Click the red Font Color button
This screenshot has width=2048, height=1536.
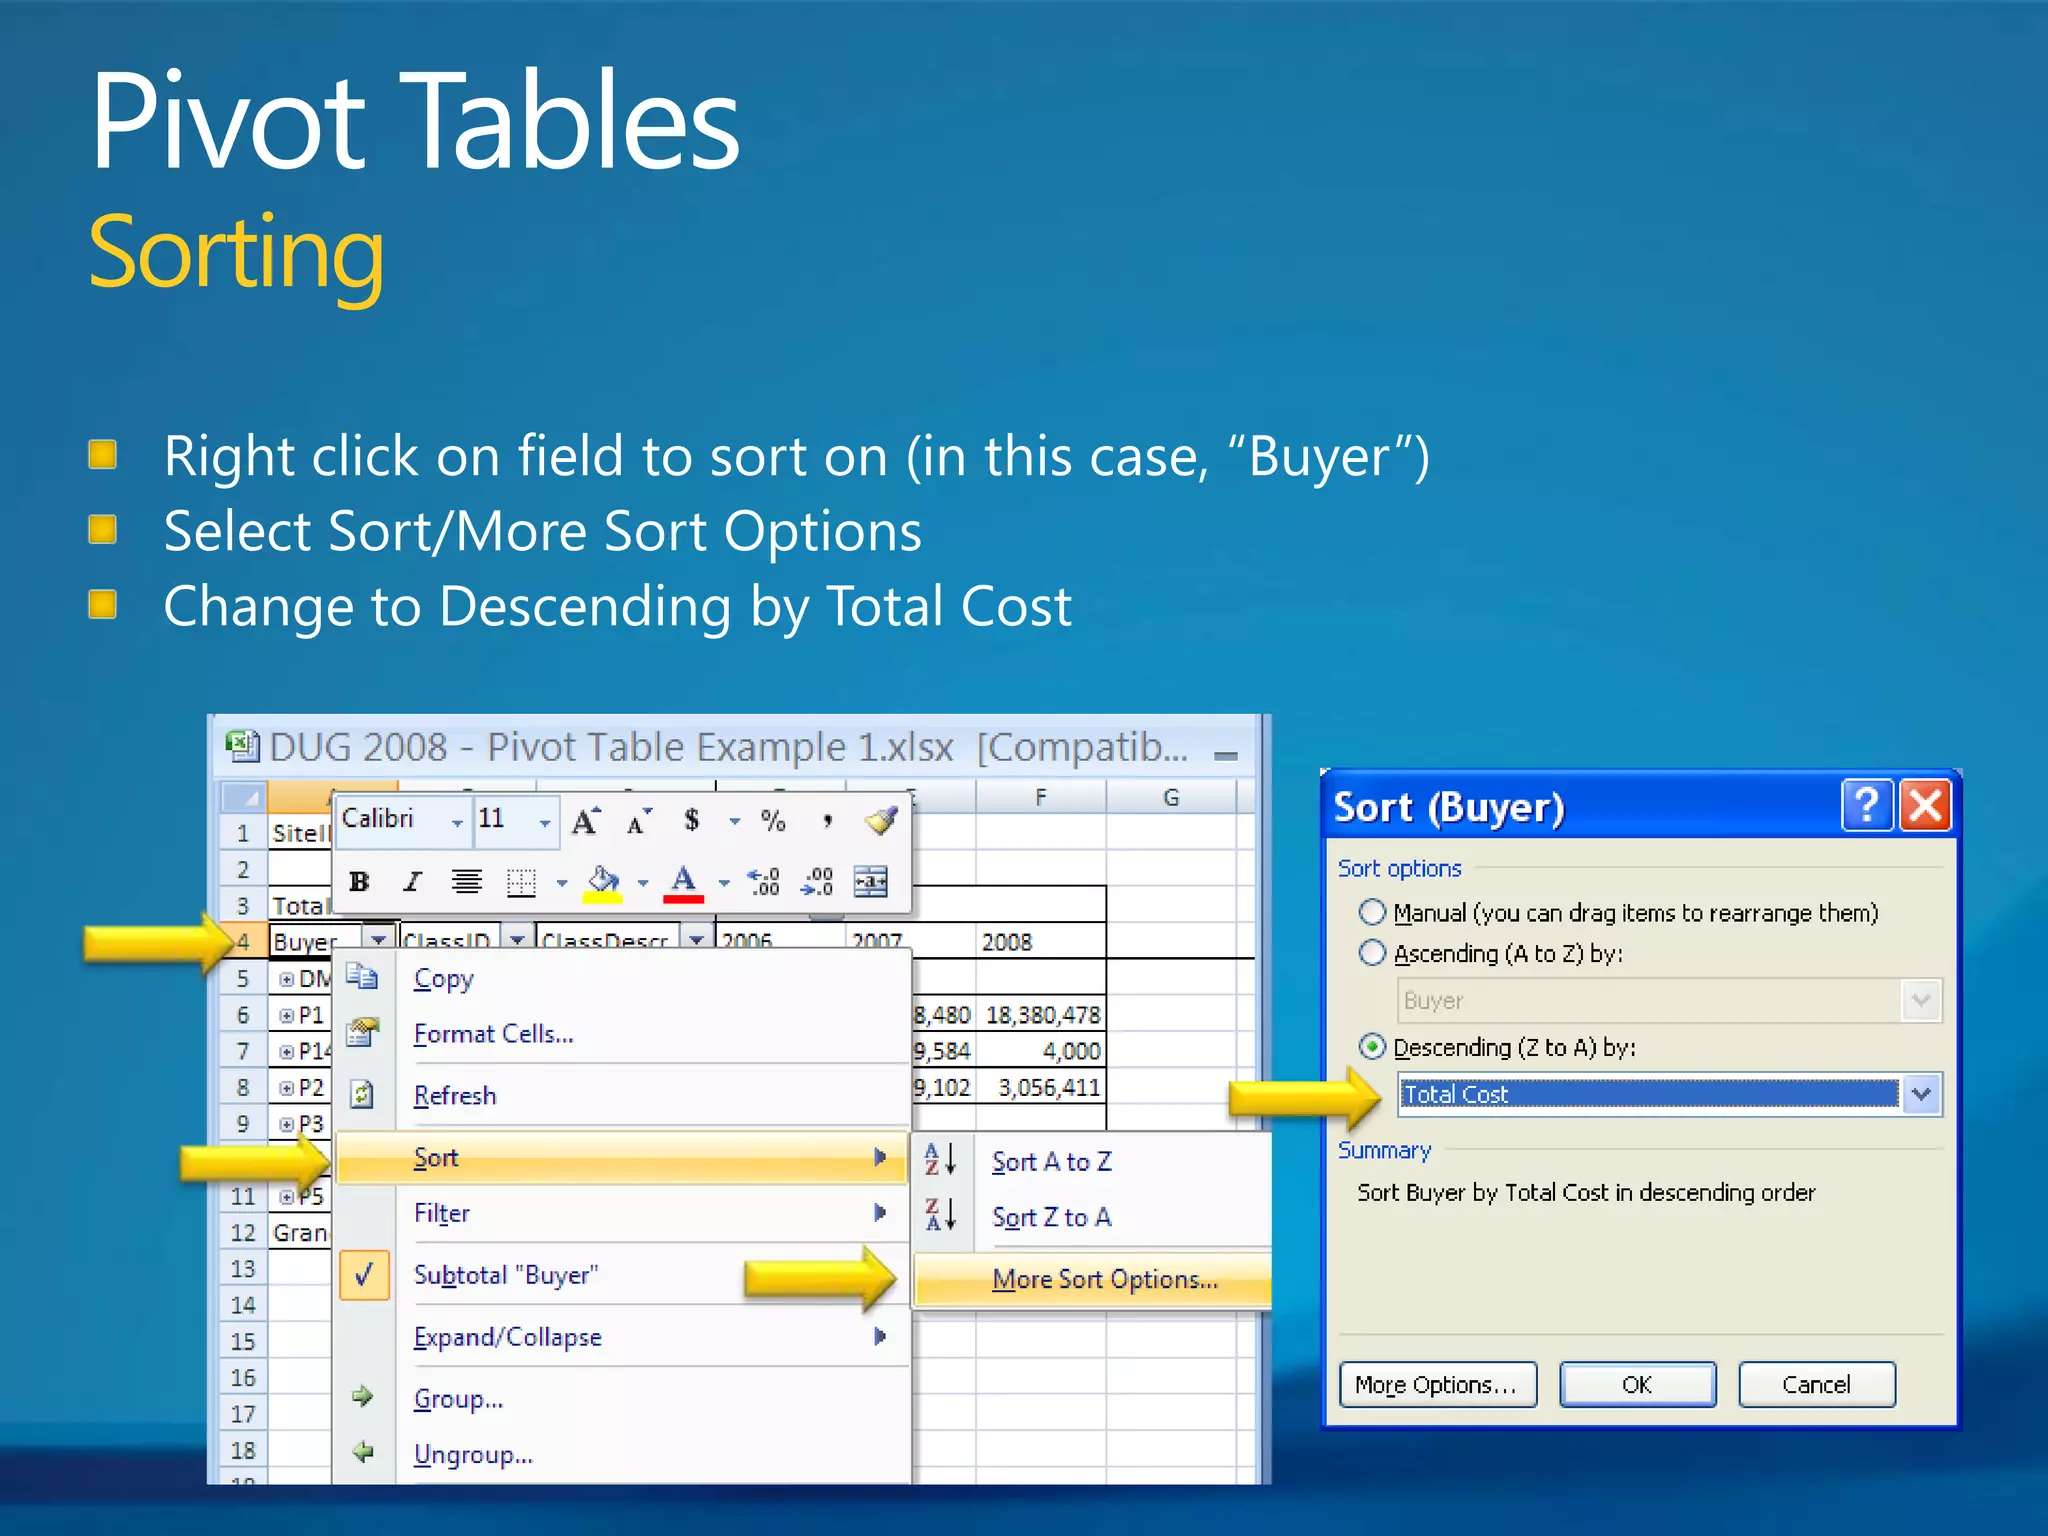point(683,882)
